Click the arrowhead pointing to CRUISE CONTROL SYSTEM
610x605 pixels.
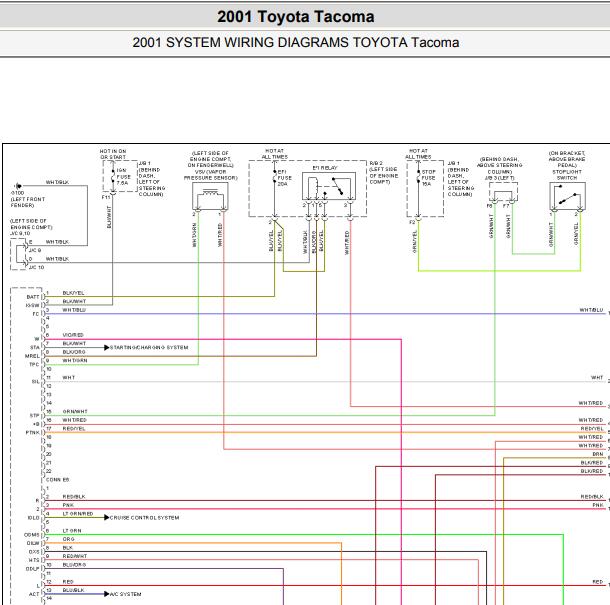107,517
